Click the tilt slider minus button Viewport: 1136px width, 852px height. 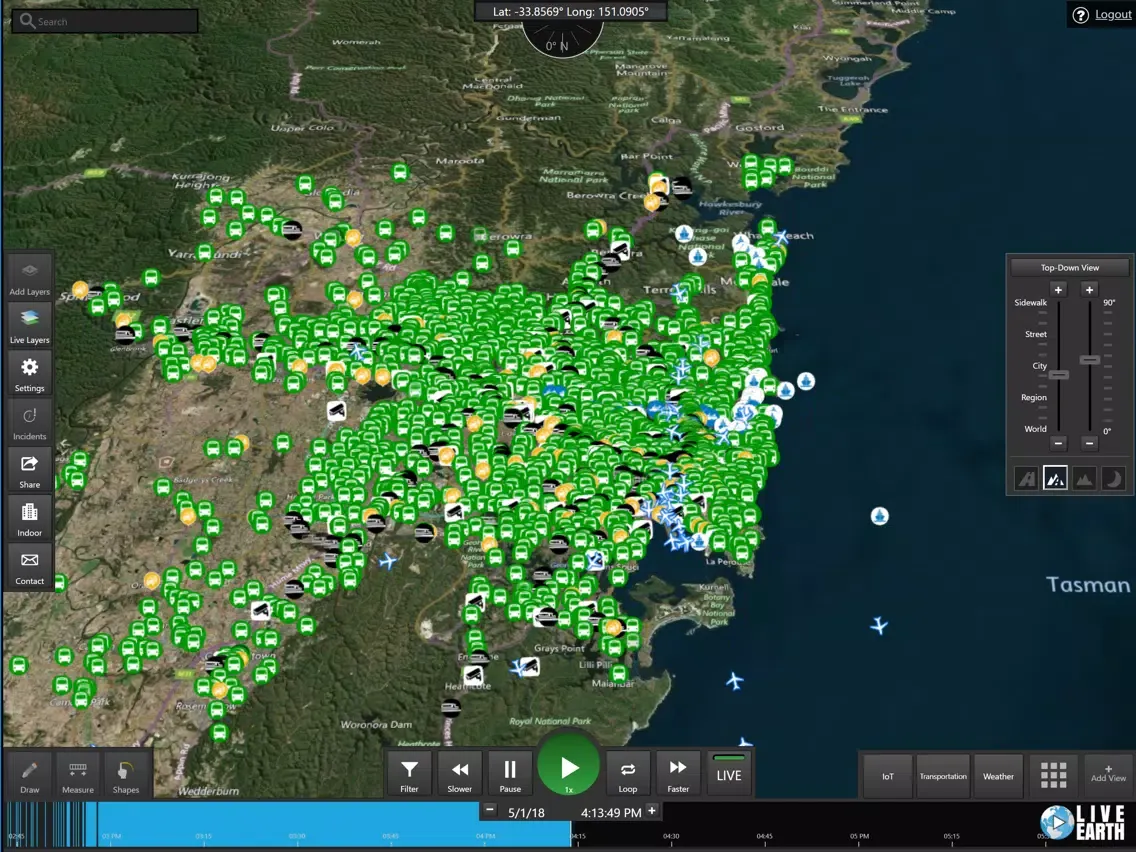tap(1089, 443)
